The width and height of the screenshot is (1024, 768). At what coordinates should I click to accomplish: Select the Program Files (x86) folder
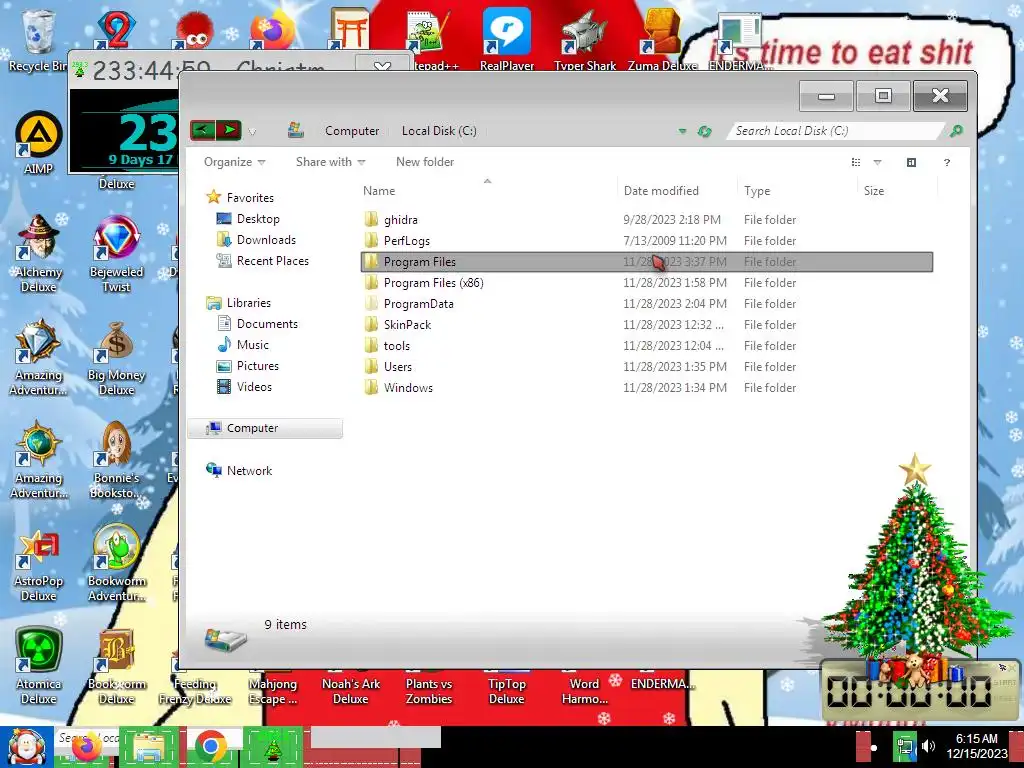pyautogui.click(x=647, y=283)
